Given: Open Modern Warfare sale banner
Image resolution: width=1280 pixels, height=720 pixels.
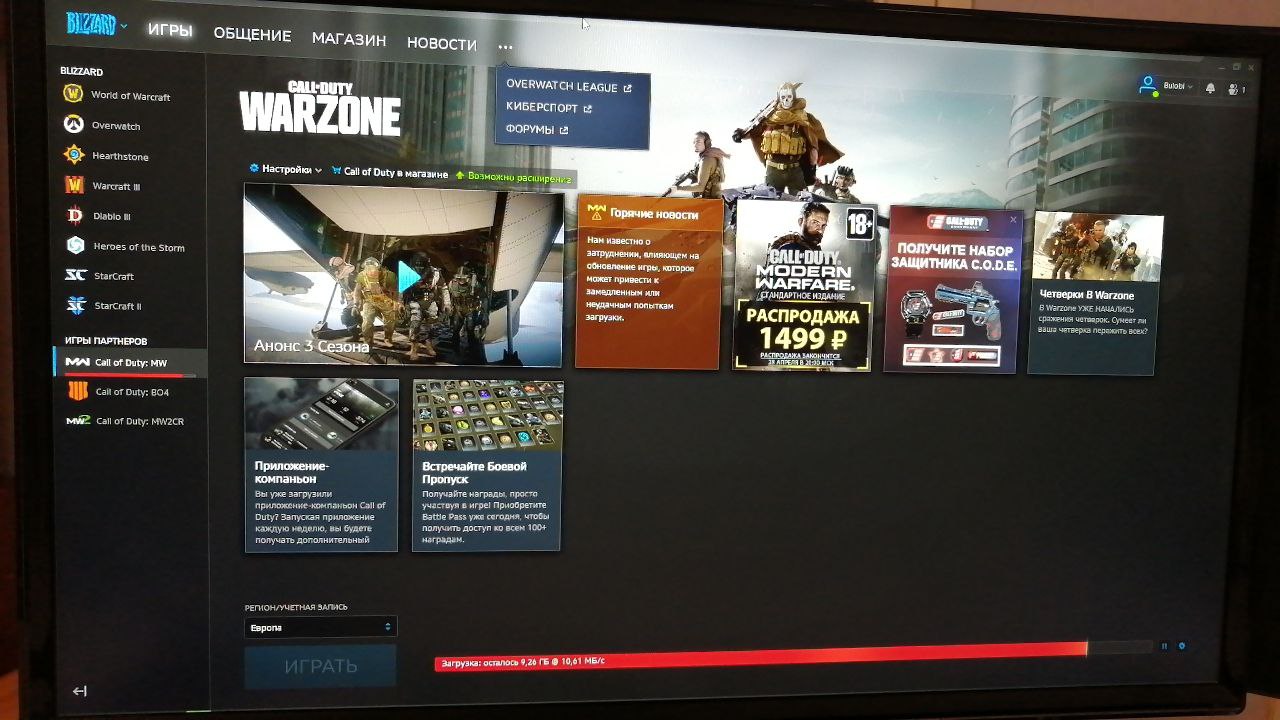Looking at the screenshot, I should (x=805, y=286).
